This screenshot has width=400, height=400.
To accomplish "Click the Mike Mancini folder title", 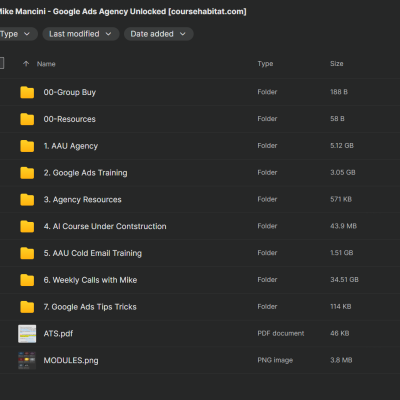I will [x=123, y=12].
